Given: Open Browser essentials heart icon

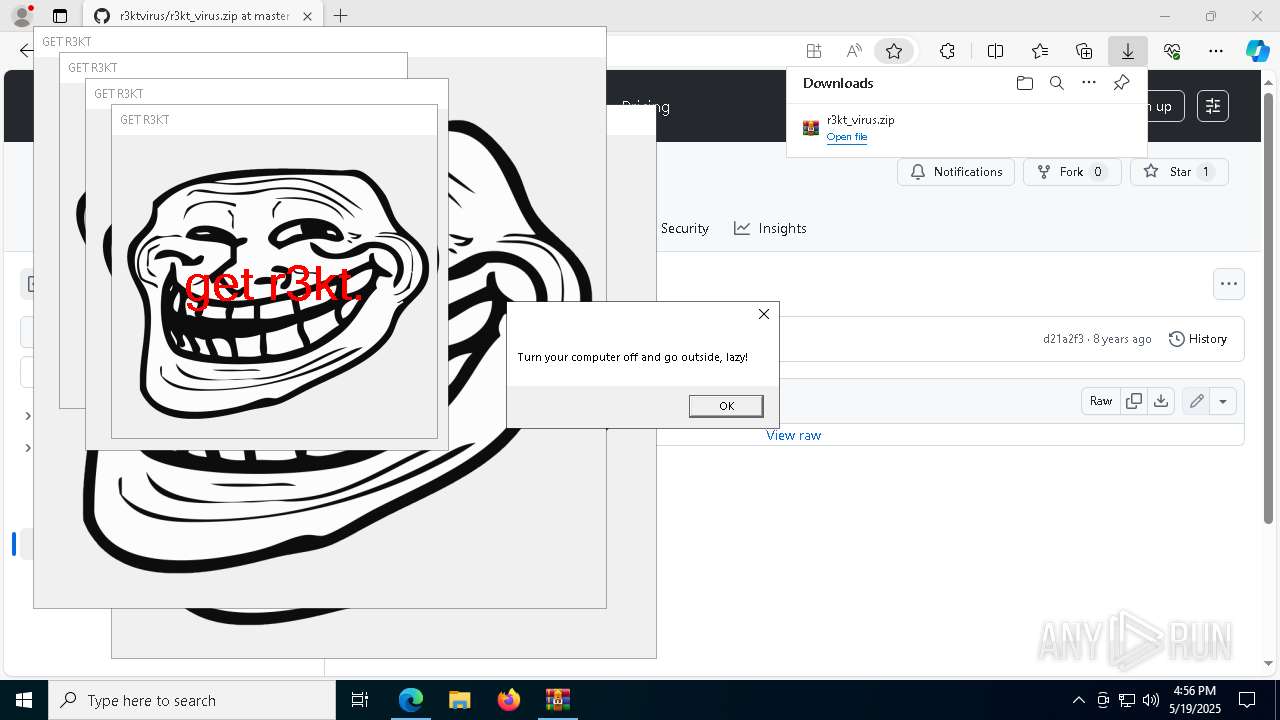Looking at the screenshot, I should pyautogui.click(x=1172, y=51).
